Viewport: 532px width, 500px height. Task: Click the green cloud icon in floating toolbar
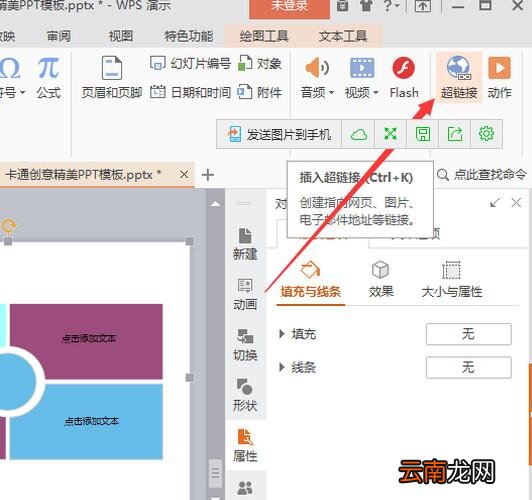click(358, 134)
